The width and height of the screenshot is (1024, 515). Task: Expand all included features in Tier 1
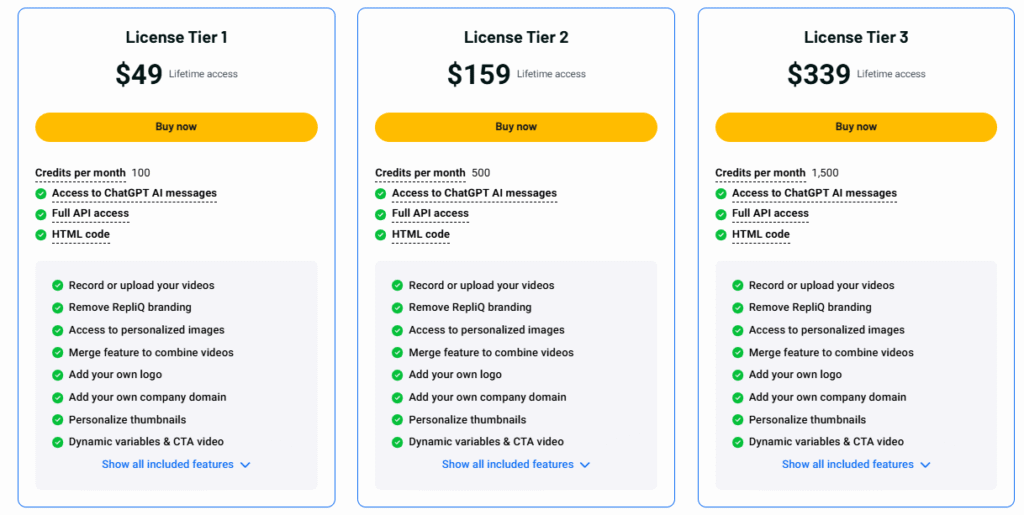(x=176, y=465)
